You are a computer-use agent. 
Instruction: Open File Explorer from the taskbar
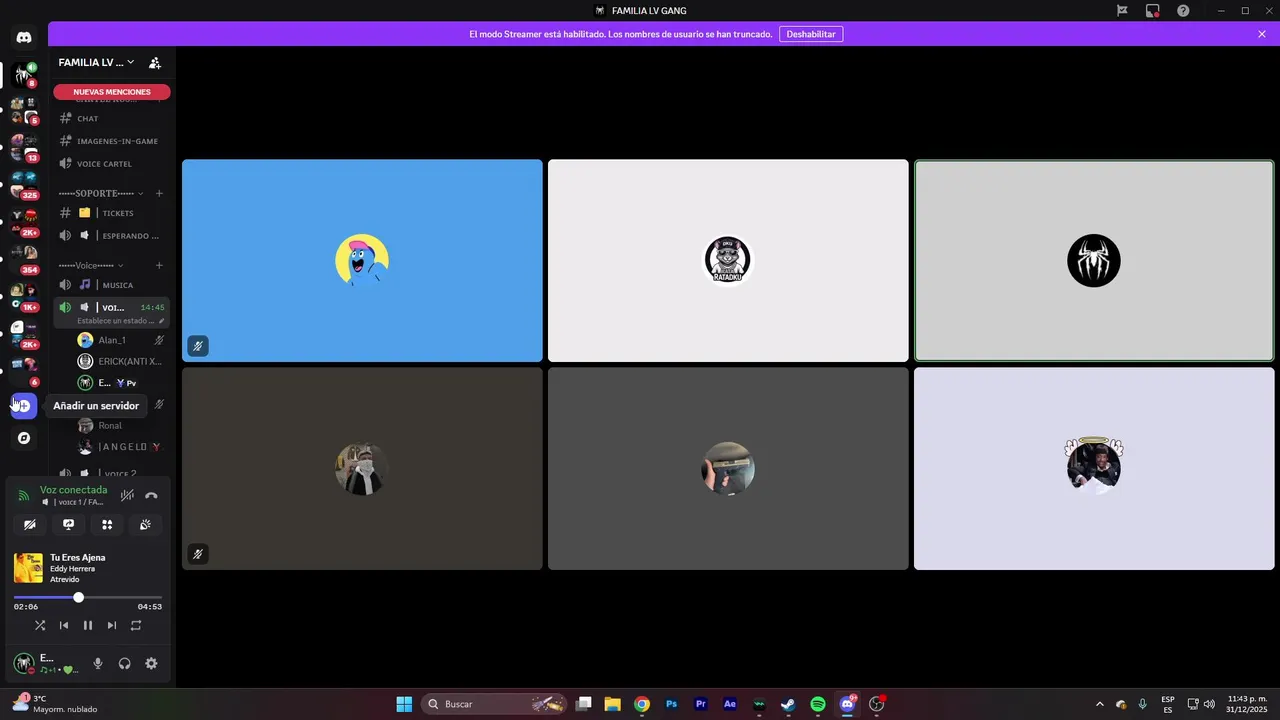(x=613, y=704)
